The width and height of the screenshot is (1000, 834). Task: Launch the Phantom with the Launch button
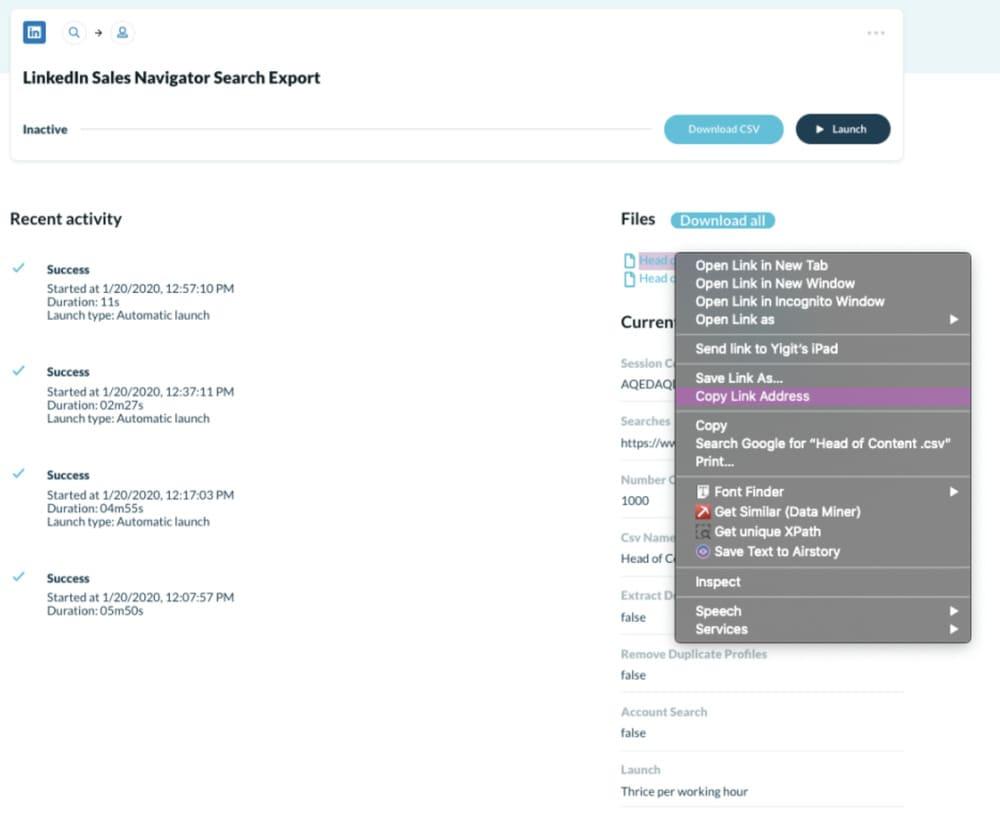pos(843,129)
